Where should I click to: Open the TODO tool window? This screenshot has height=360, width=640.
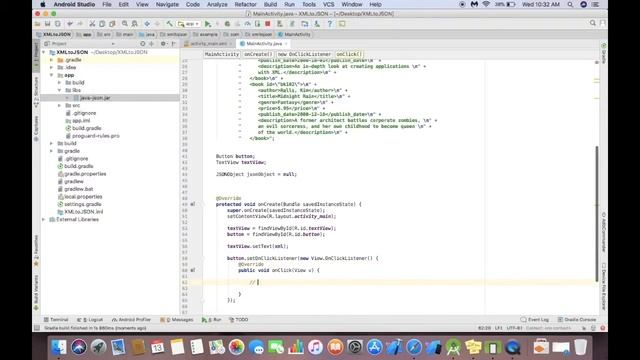point(239,320)
